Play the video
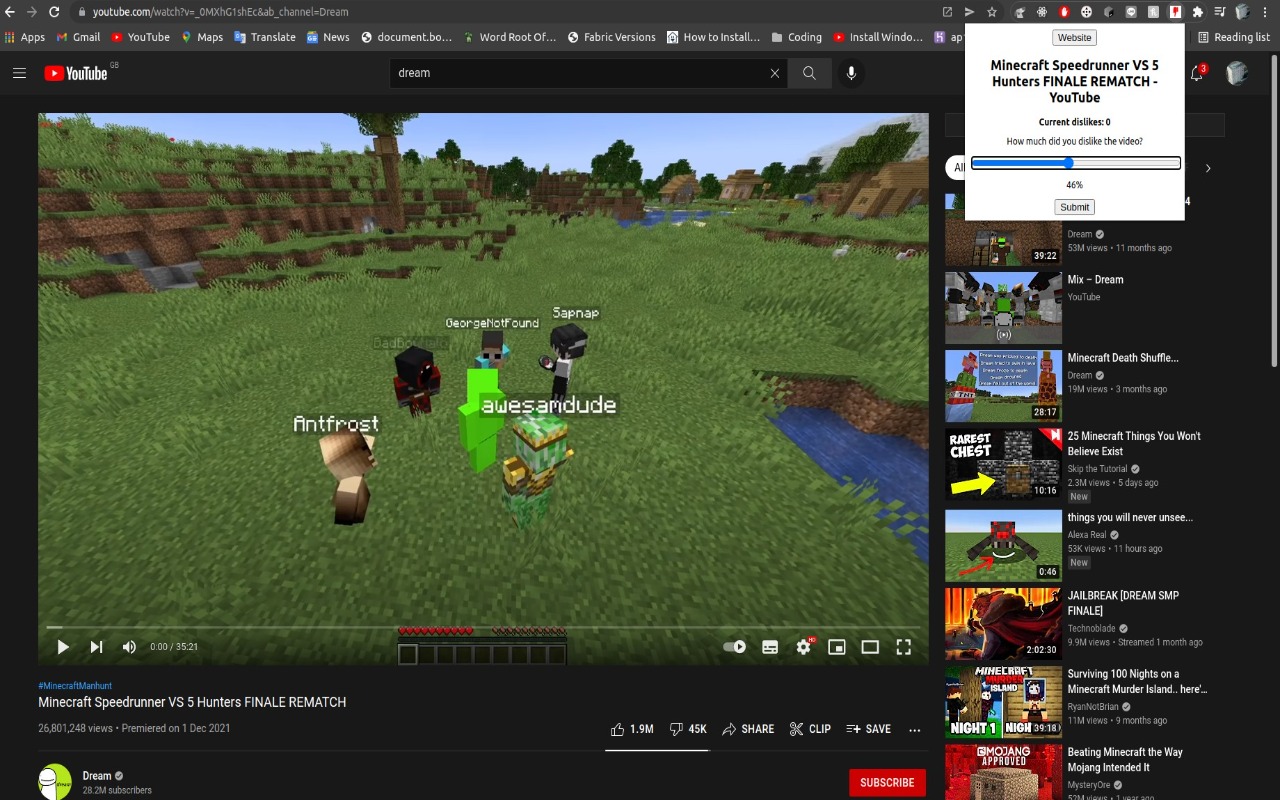 click(62, 647)
